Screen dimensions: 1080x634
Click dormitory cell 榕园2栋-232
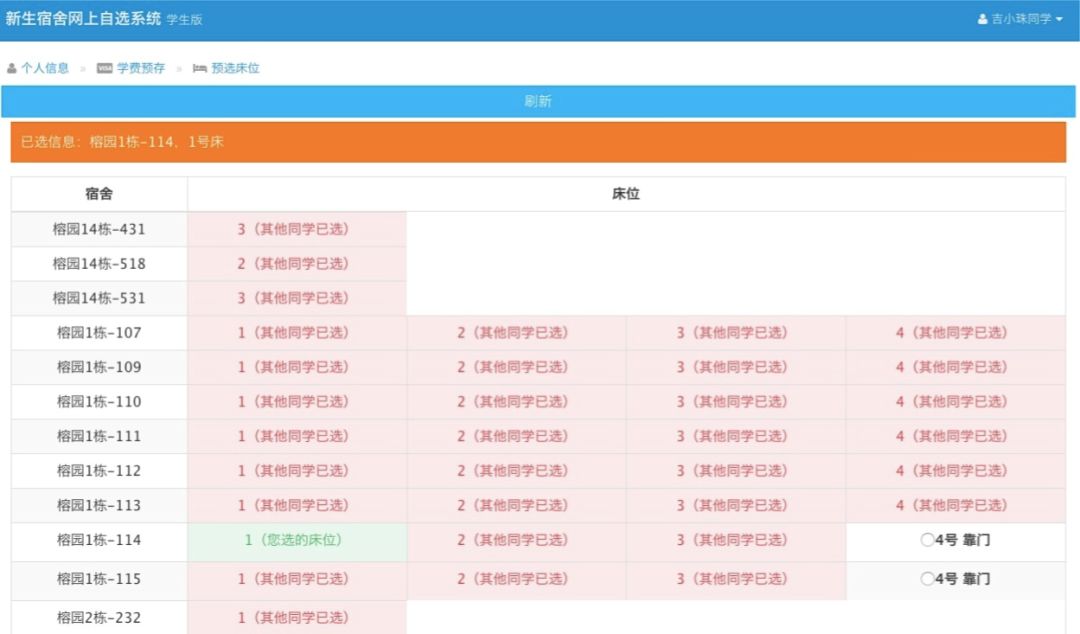[x=99, y=617]
